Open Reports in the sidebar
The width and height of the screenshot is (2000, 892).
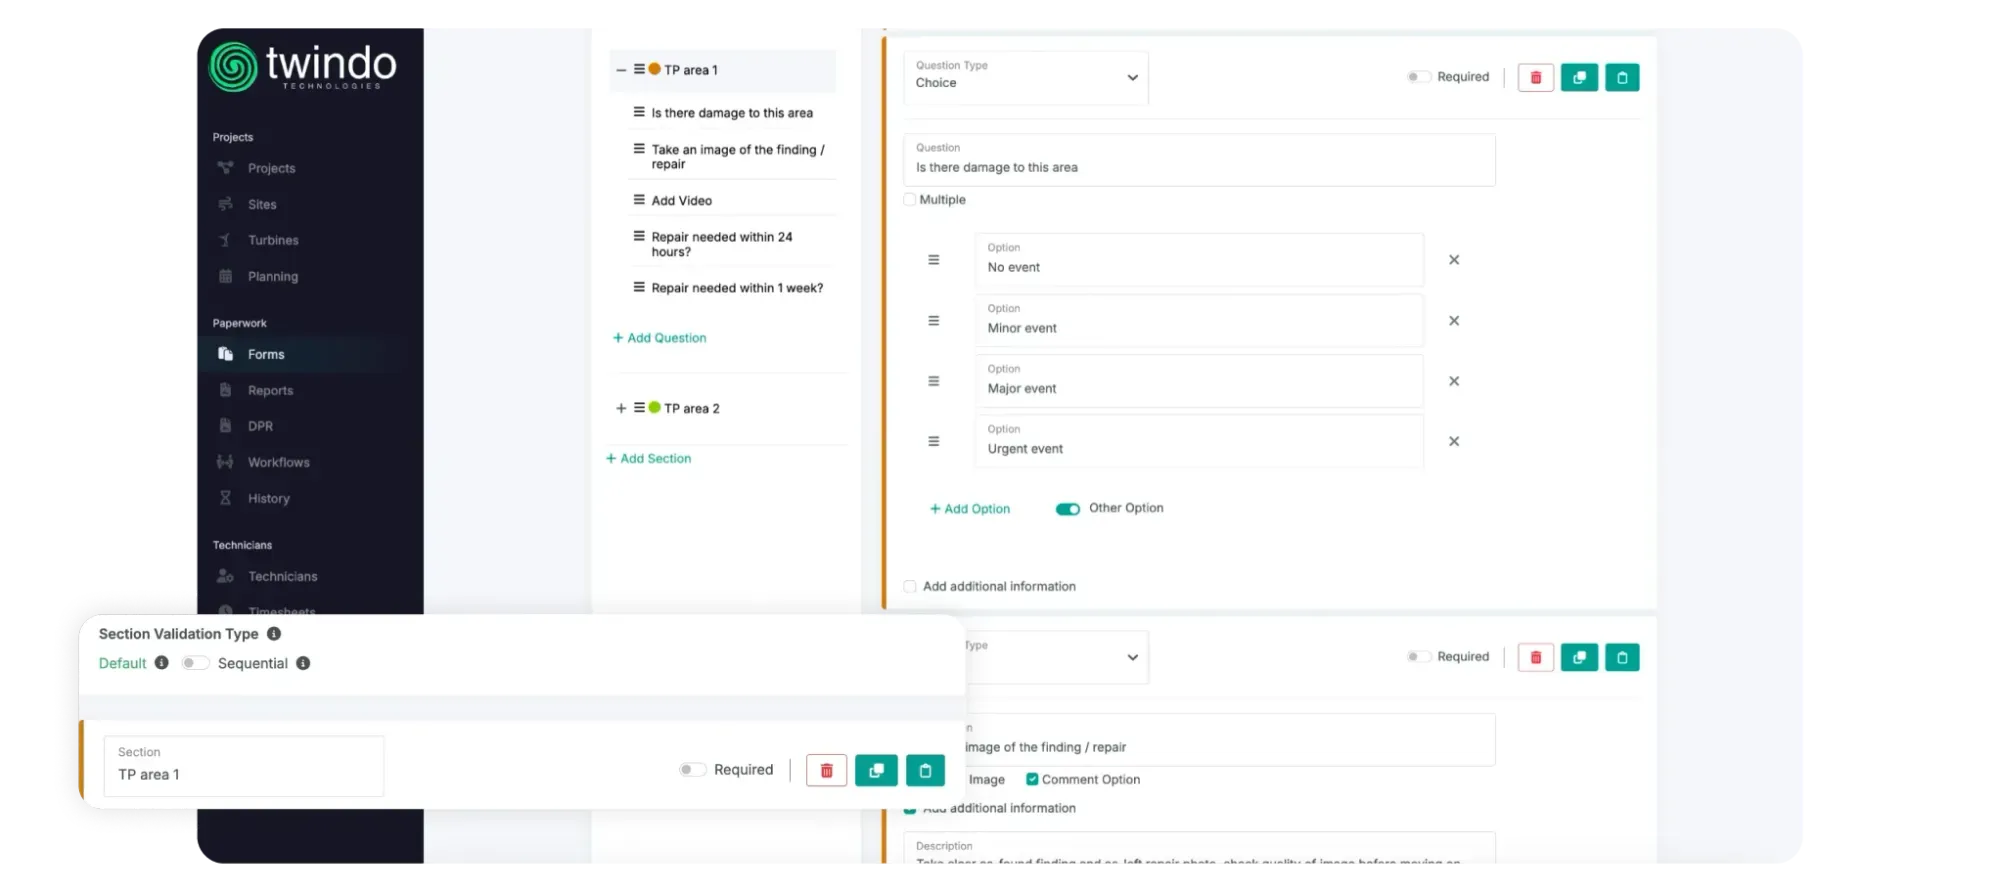270,390
